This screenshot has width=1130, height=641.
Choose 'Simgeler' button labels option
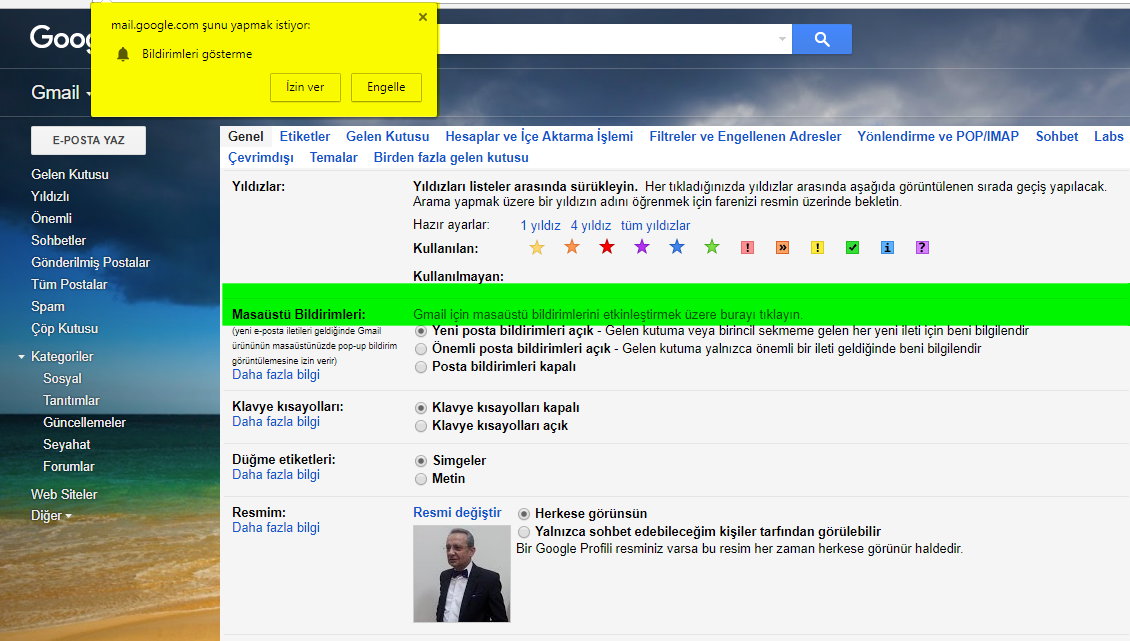coord(421,461)
